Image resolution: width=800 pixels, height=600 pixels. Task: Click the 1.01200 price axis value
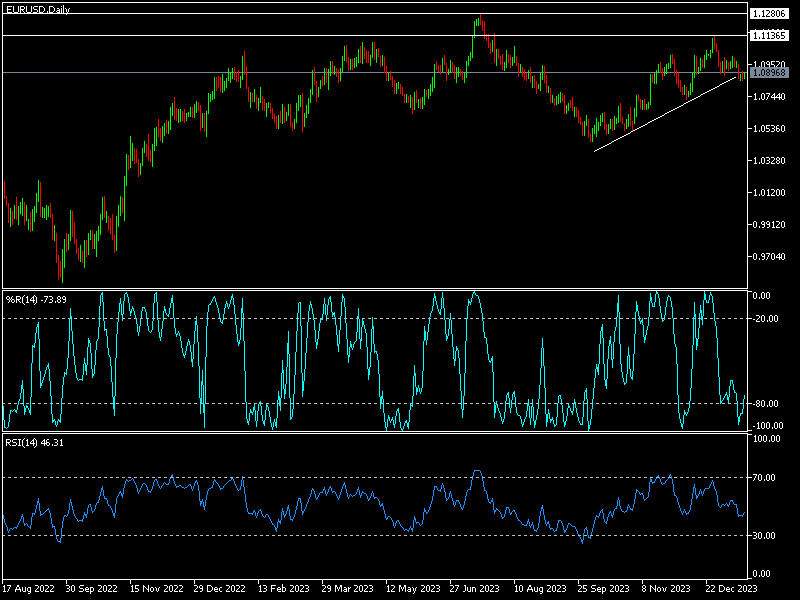pyautogui.click(x=769, y=192)
